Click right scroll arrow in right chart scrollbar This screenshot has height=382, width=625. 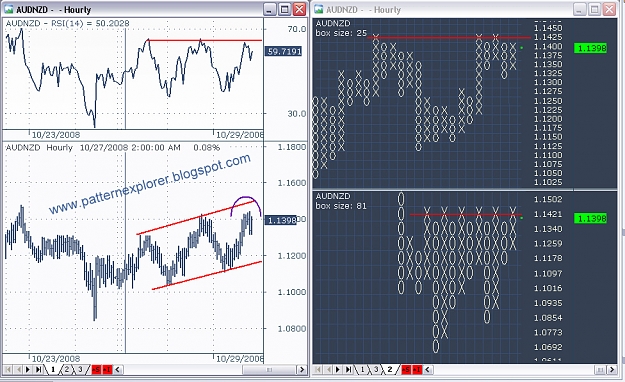point(612,370)
